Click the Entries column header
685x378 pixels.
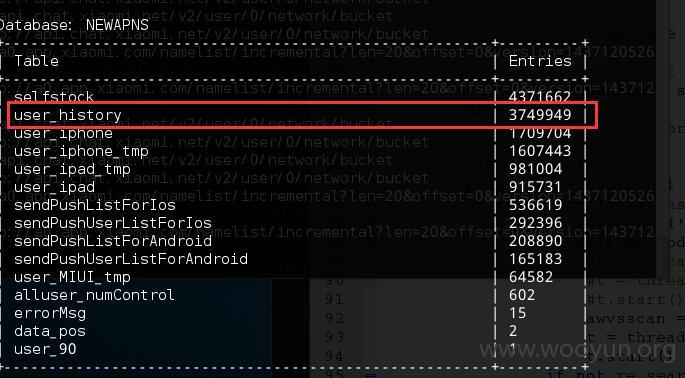[540, 61]
